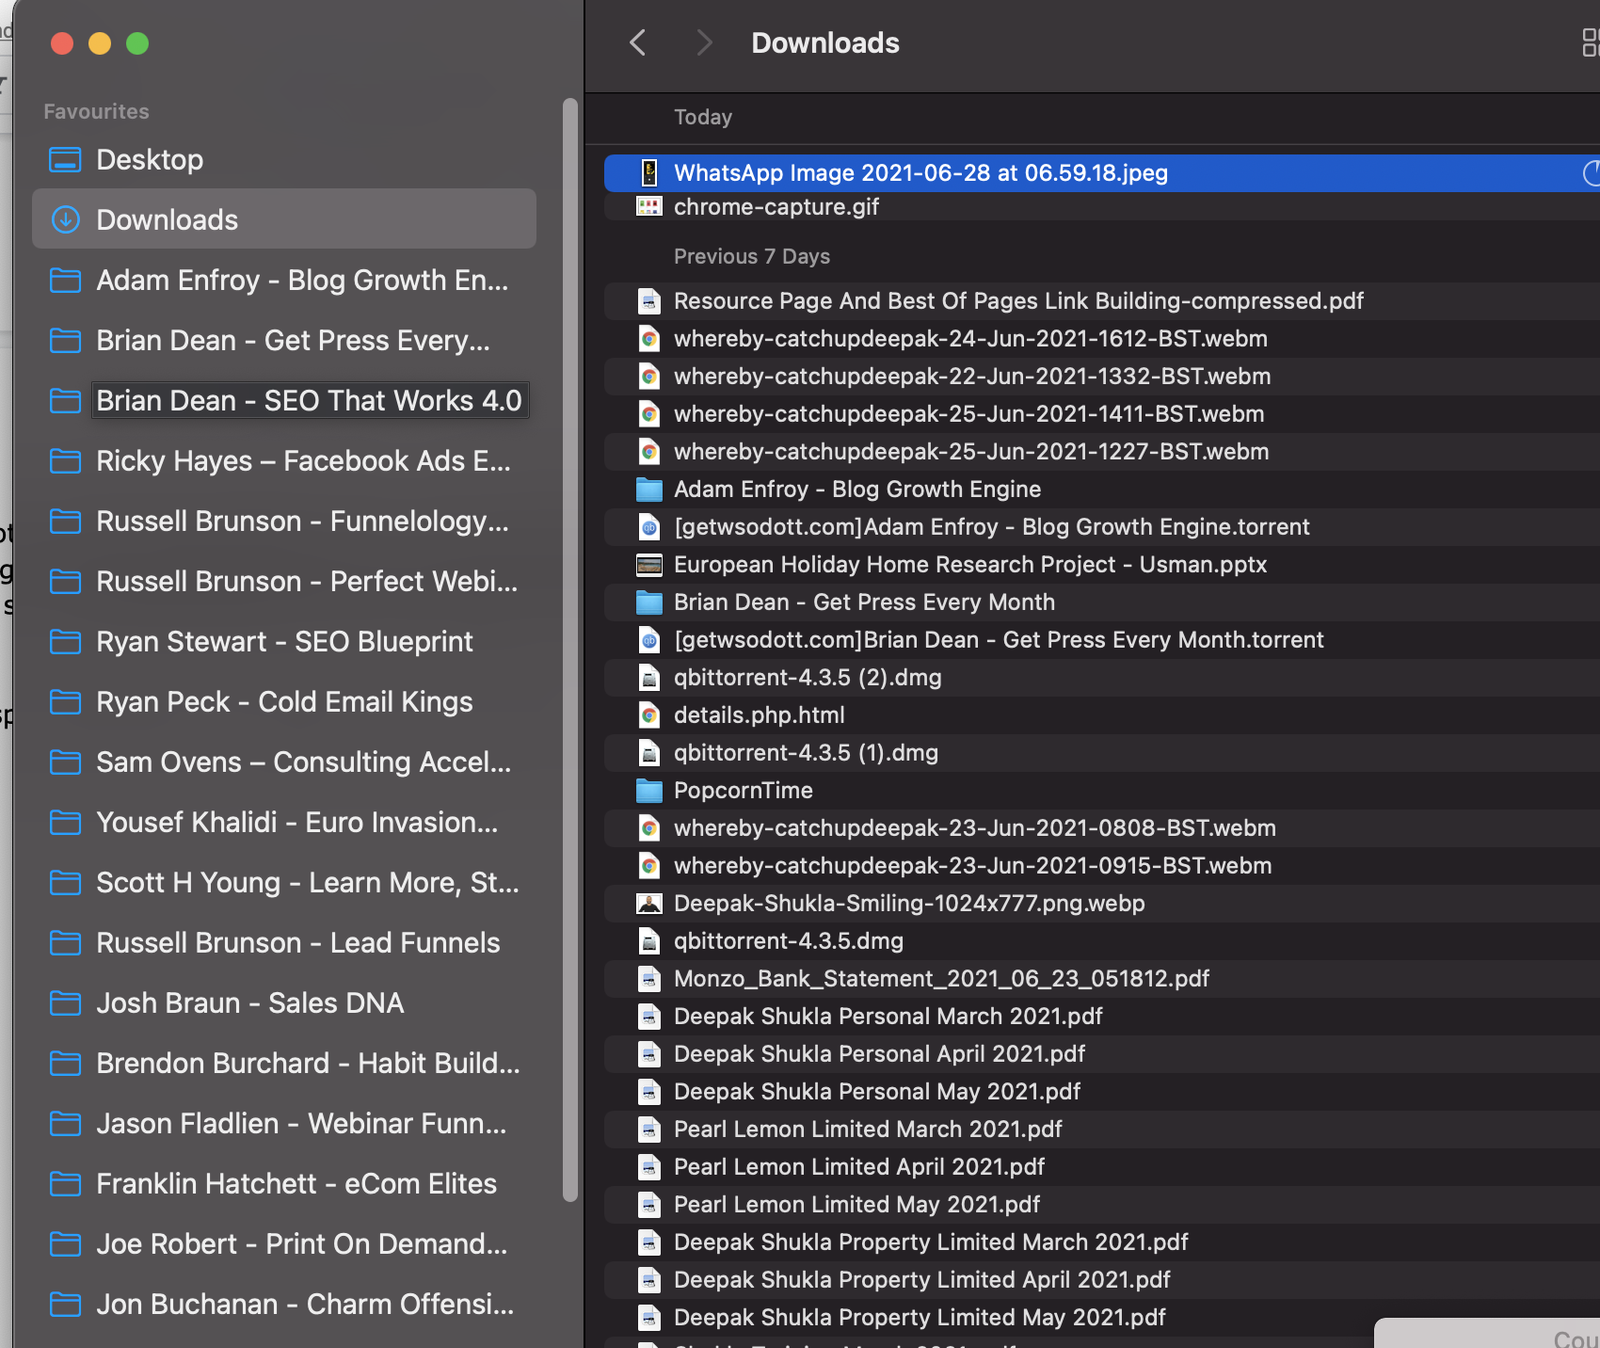Select whereby-catchupdeepak-24-Jun-2021-1612 webm
Viewport: 1600px width, 1348px height.
pyautogui.click(x=1102, y=339)
